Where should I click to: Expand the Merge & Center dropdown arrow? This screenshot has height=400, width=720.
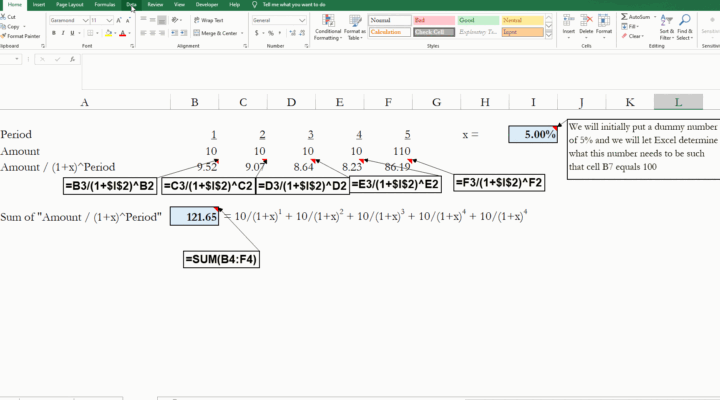click(x=243, y=33)
